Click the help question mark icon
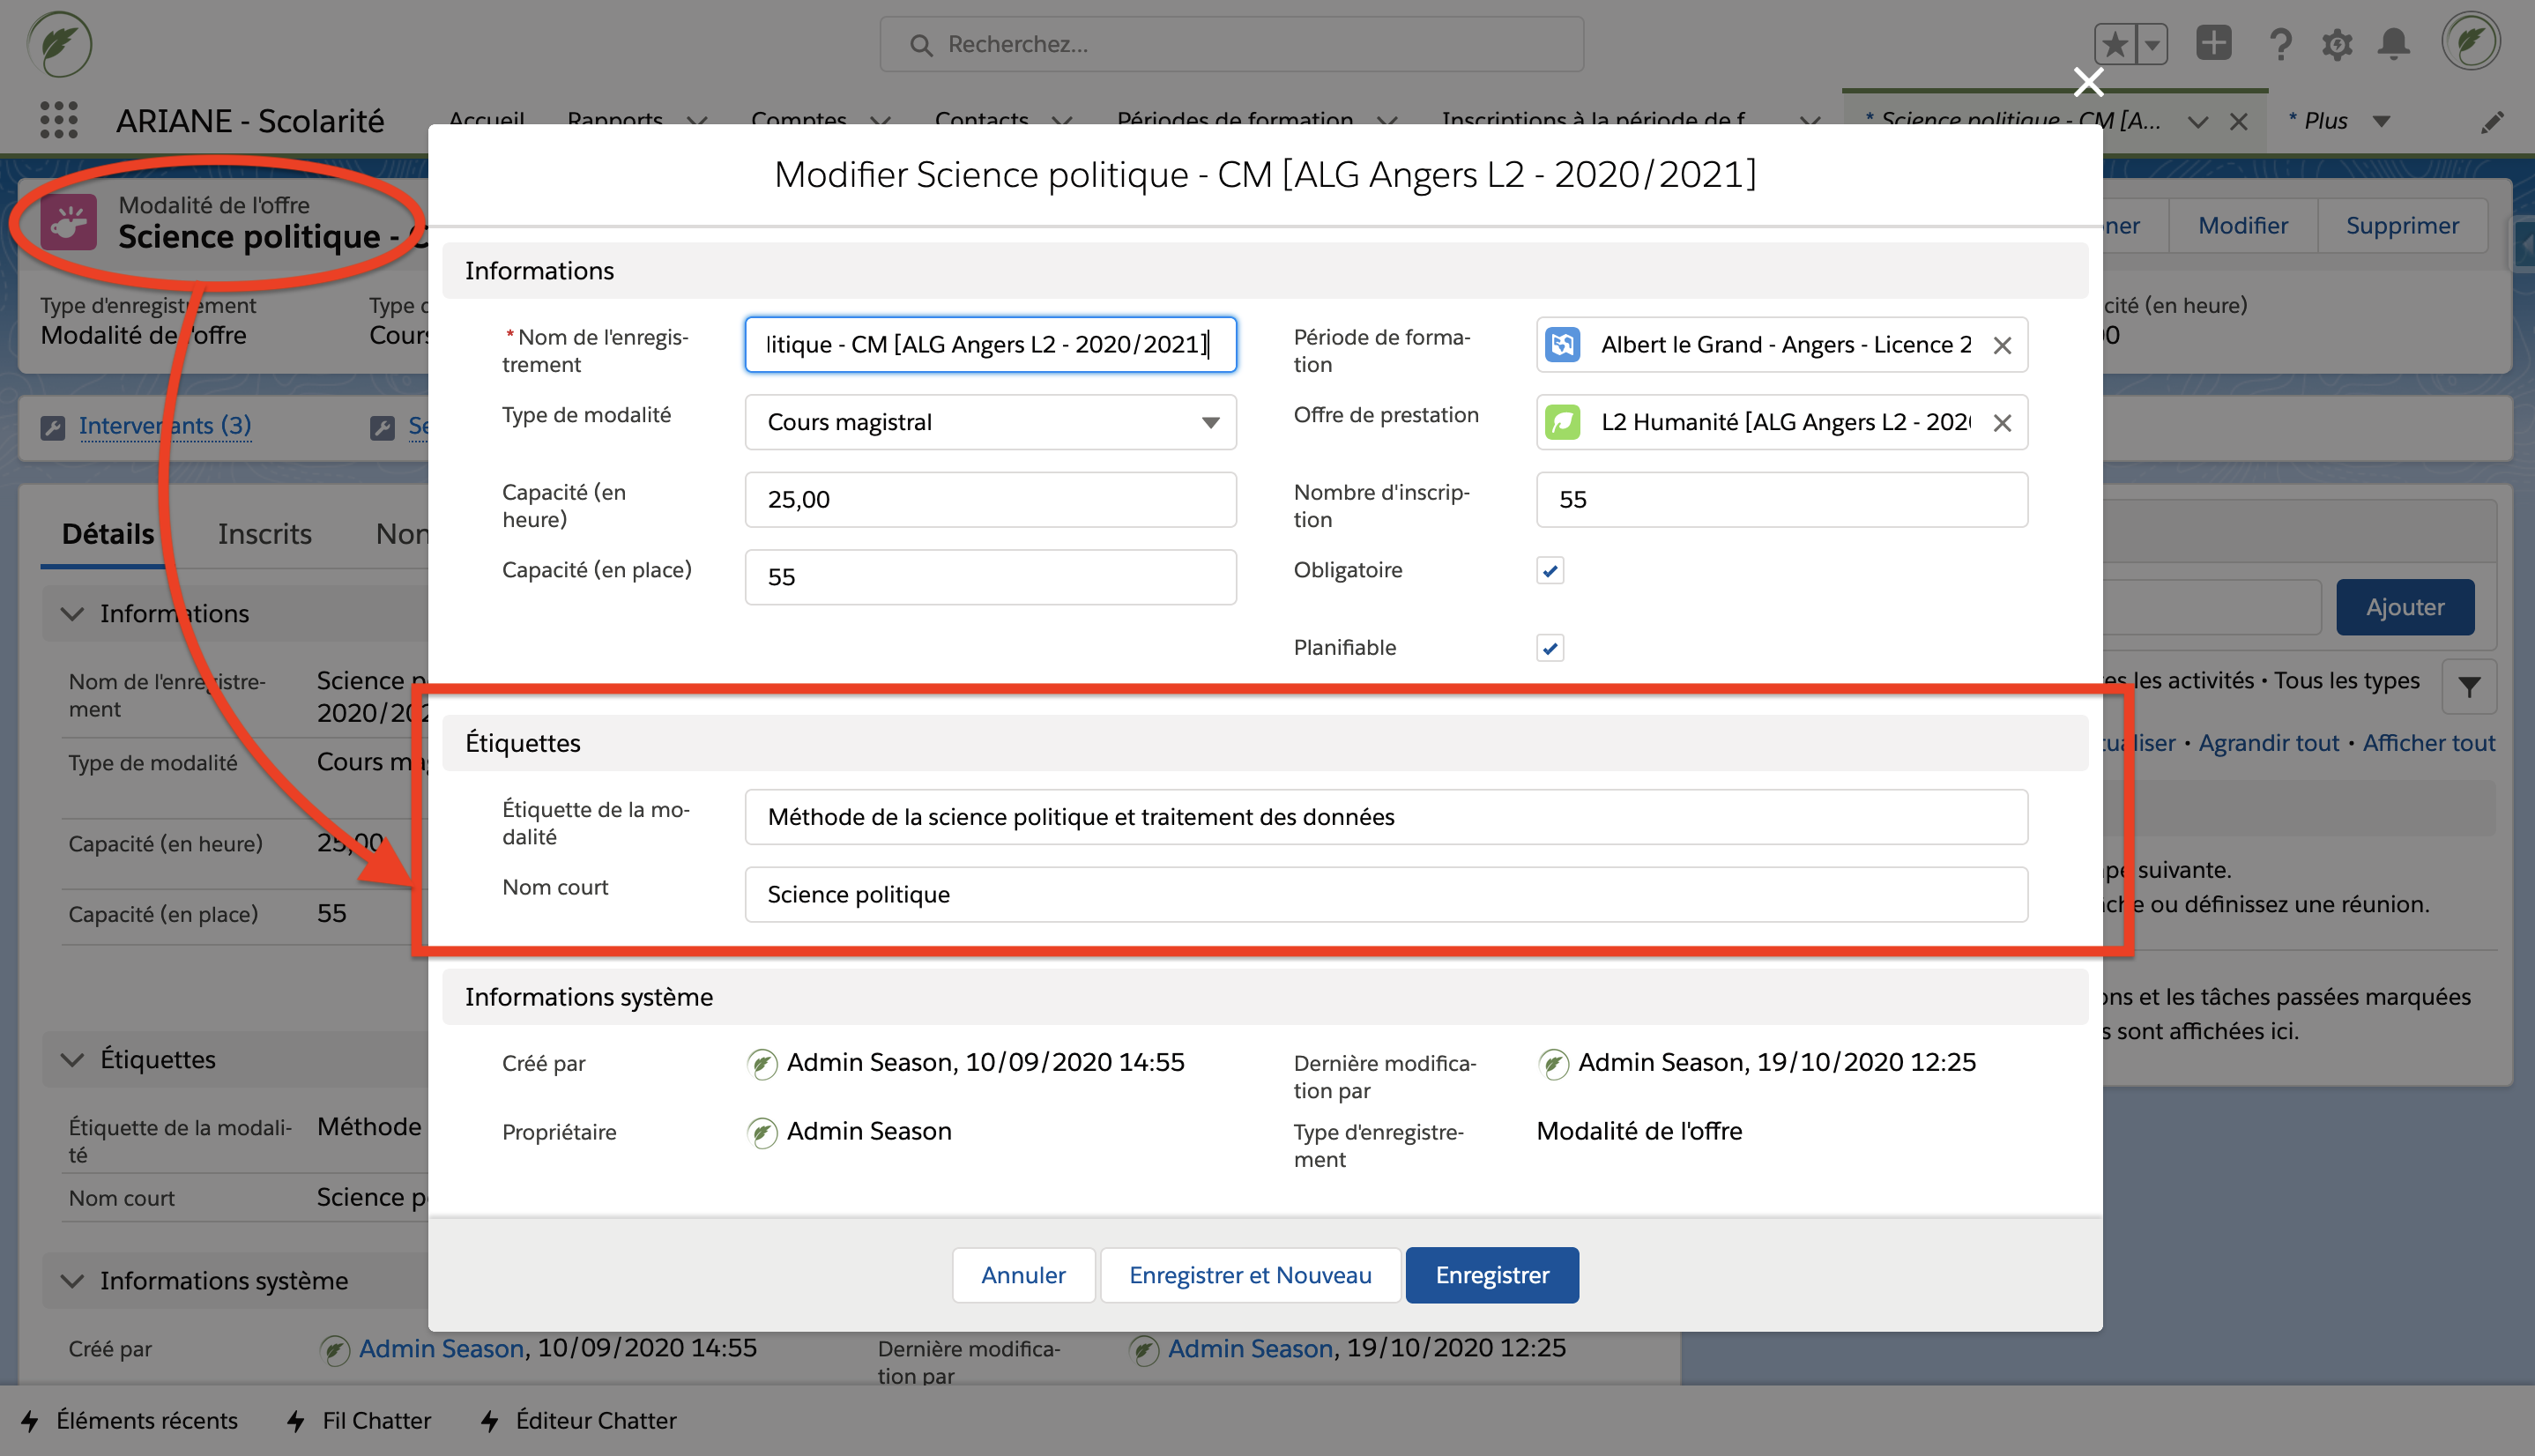Viewport: 2535px width, 1456px height. coord(2279,44)
